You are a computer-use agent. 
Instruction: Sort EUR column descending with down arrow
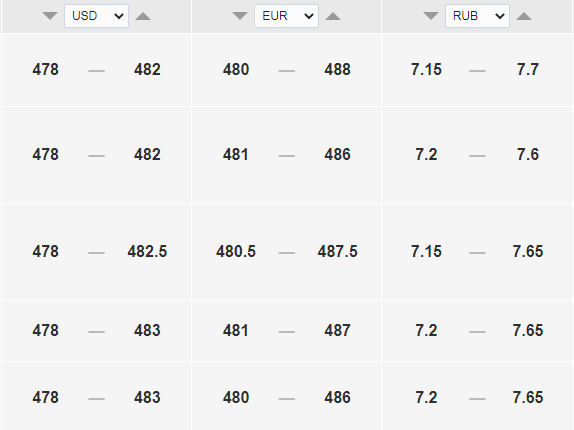(240, 16)
